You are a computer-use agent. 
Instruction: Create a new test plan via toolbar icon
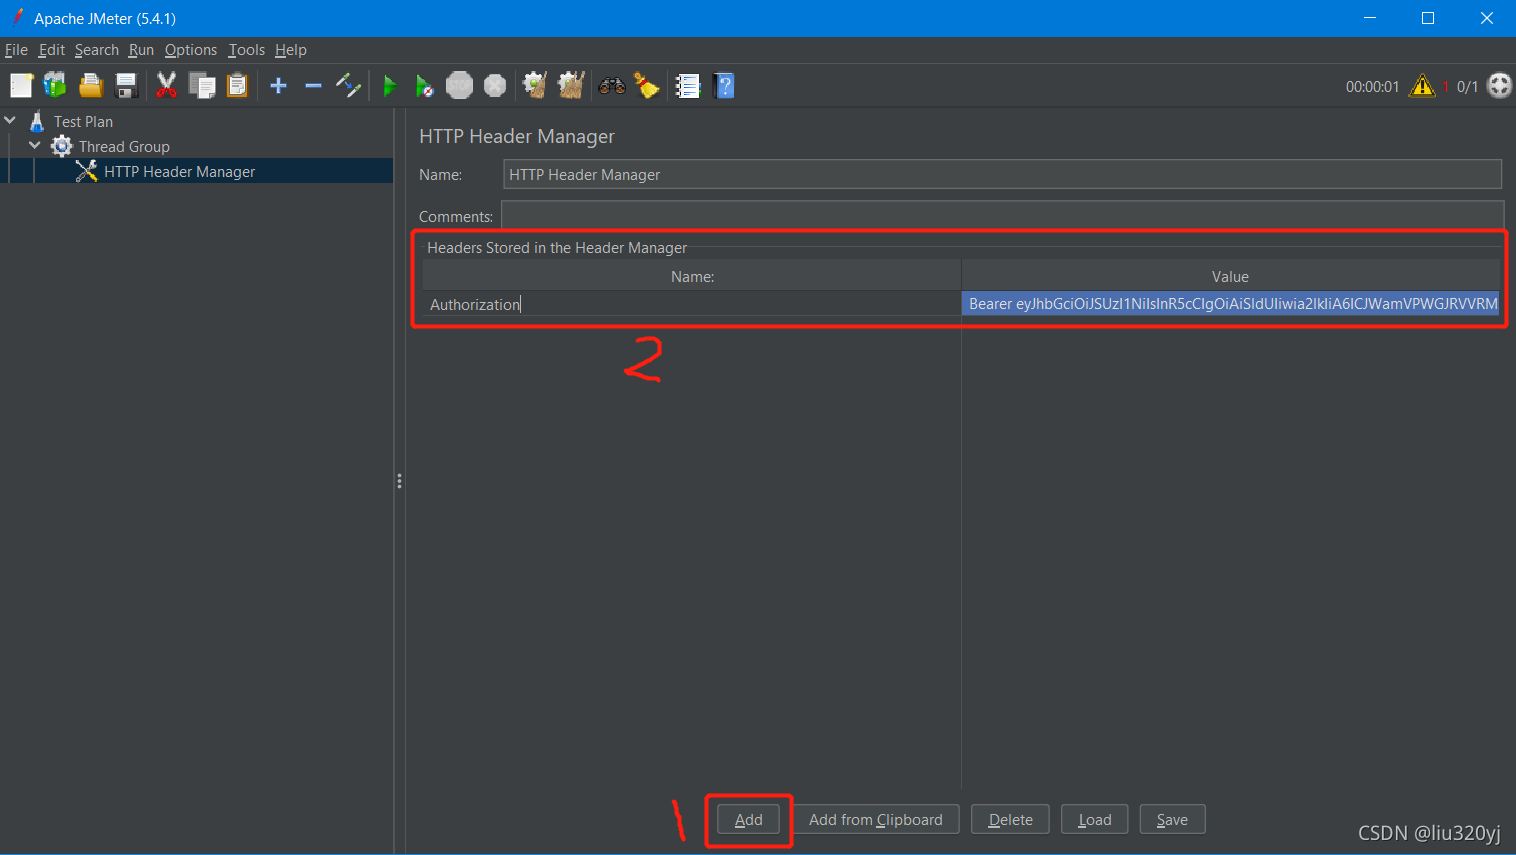click(x=21, y=86)
